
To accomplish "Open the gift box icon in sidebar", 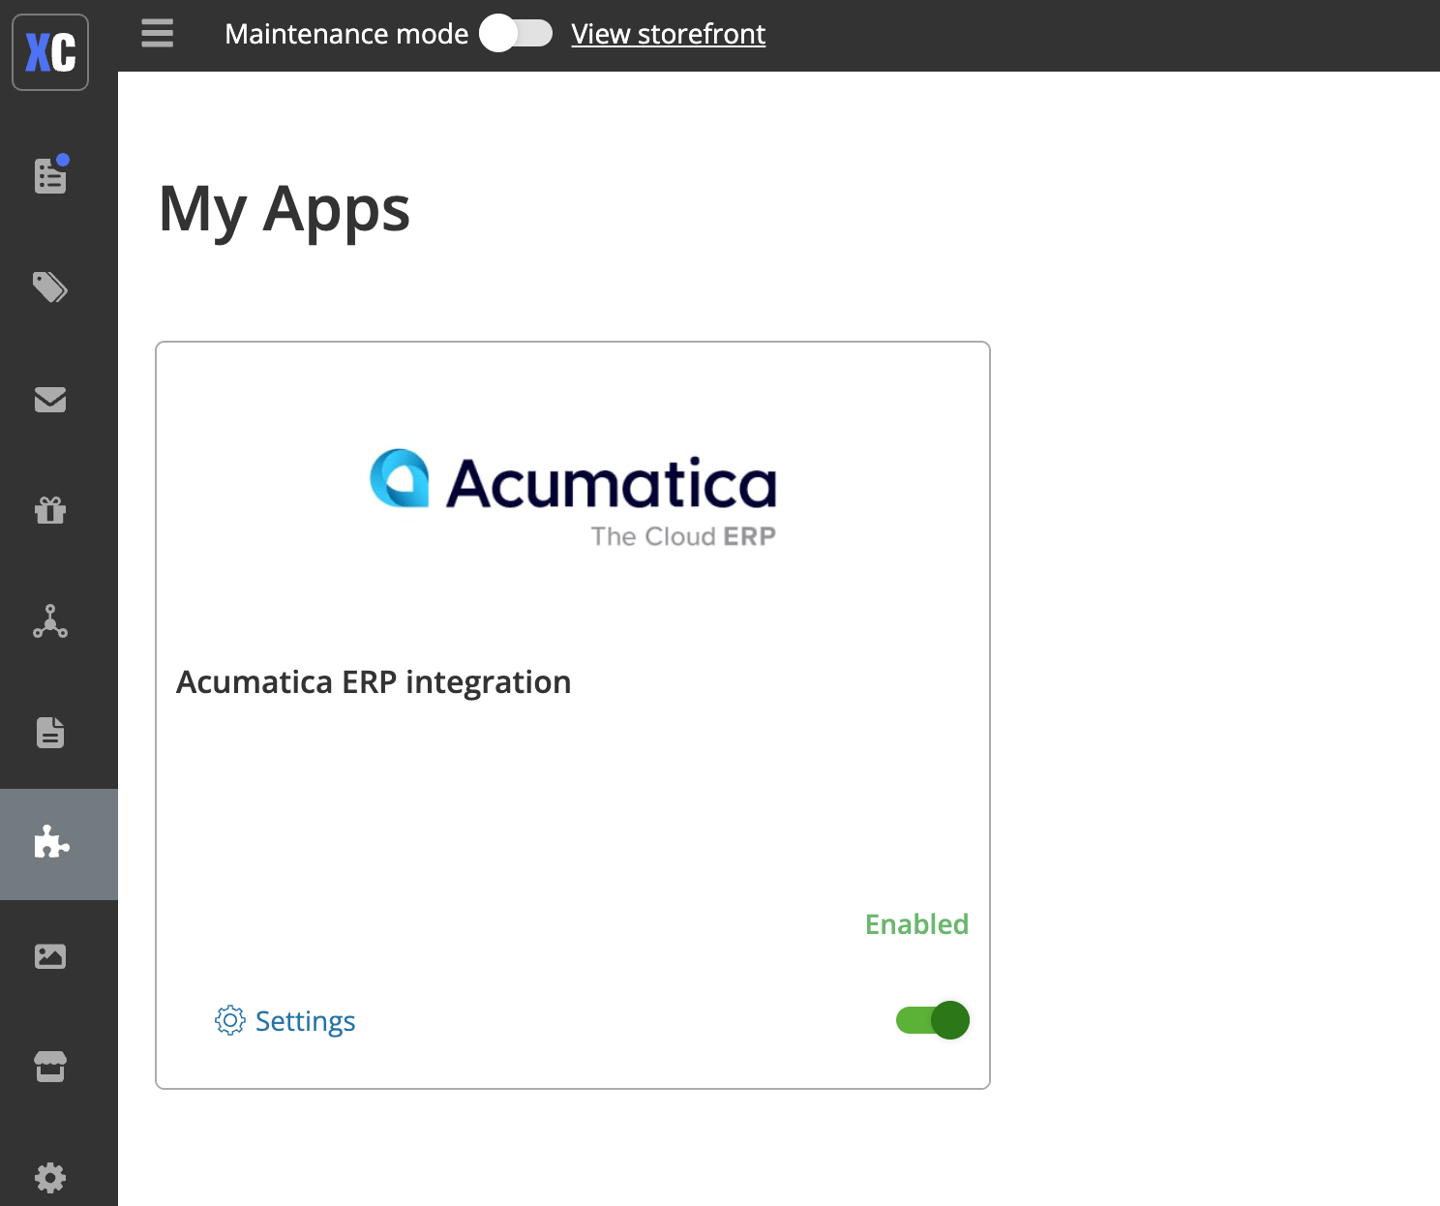I will (50, 511).
